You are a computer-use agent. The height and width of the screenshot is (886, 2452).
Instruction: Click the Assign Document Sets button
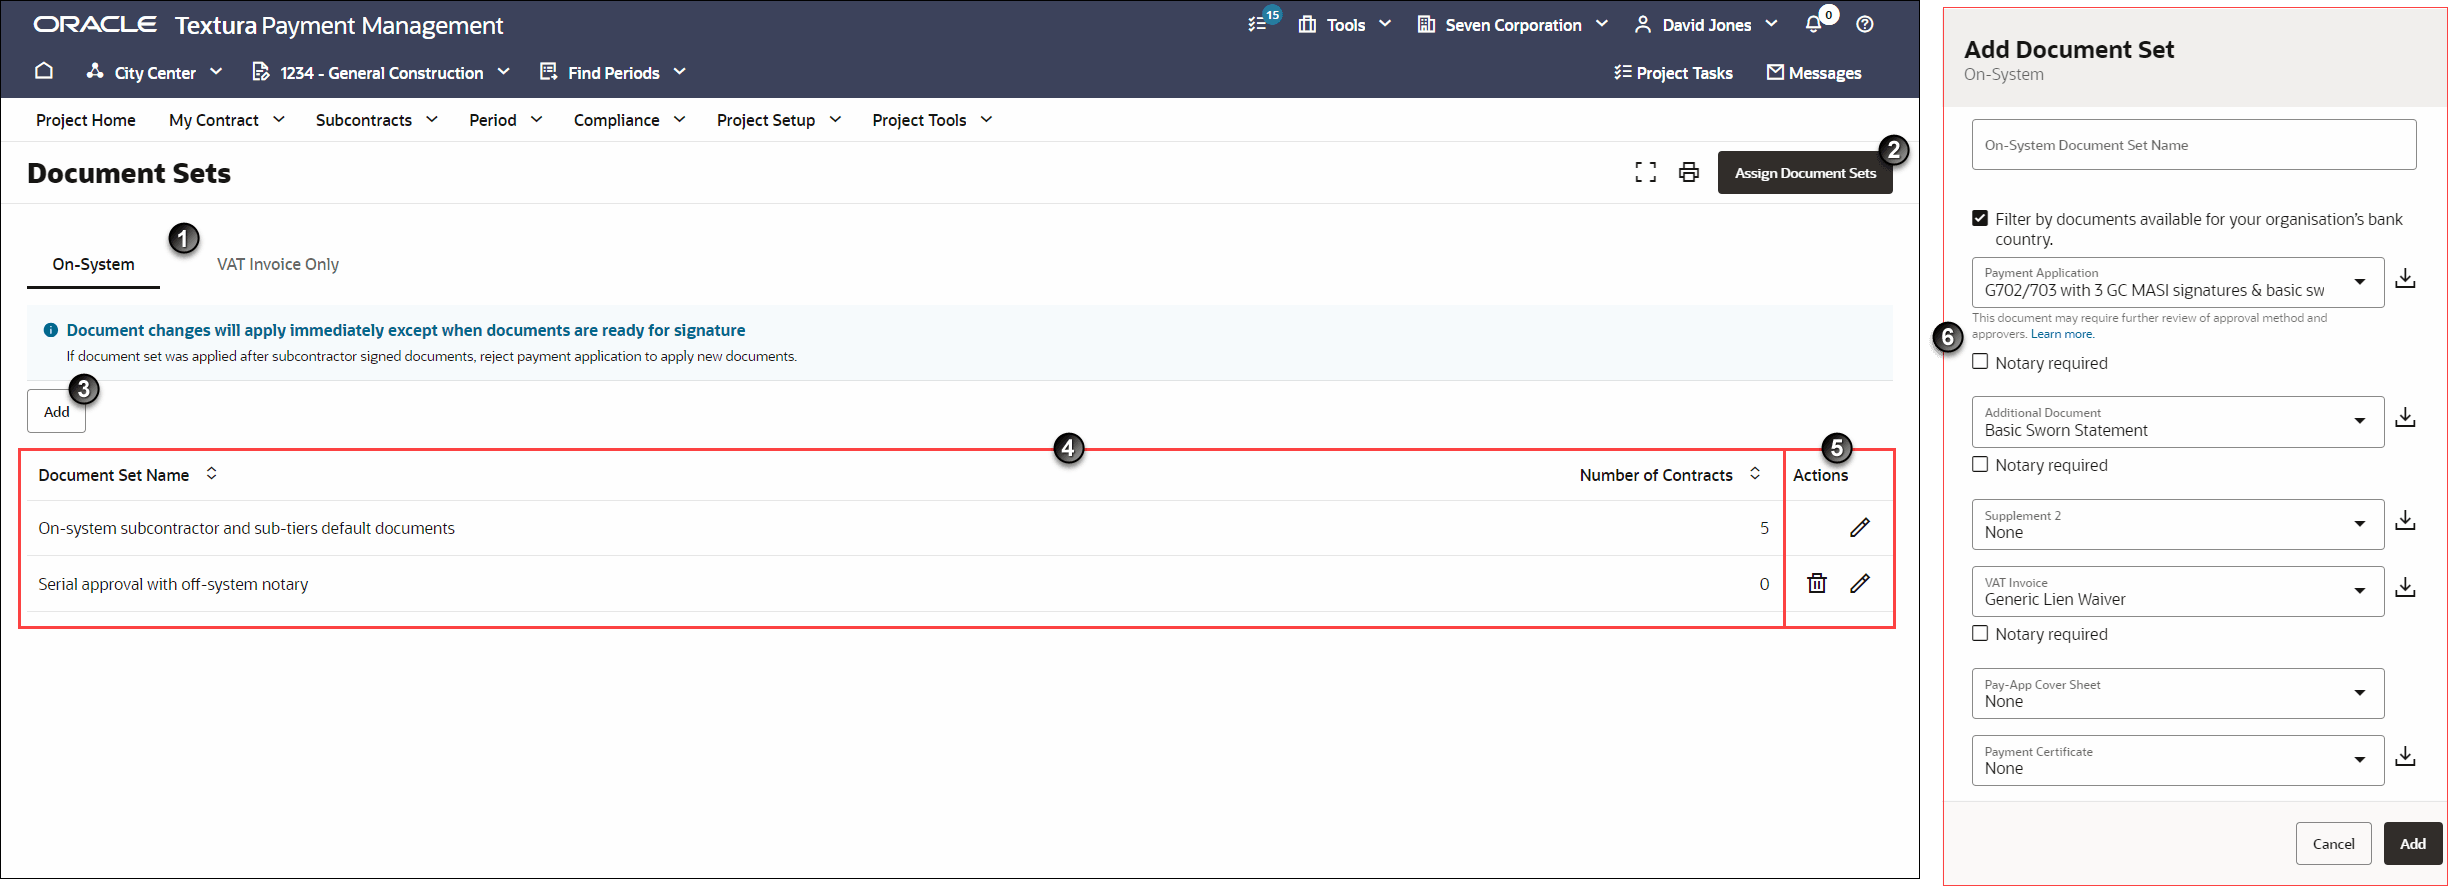pos(1805,173)
